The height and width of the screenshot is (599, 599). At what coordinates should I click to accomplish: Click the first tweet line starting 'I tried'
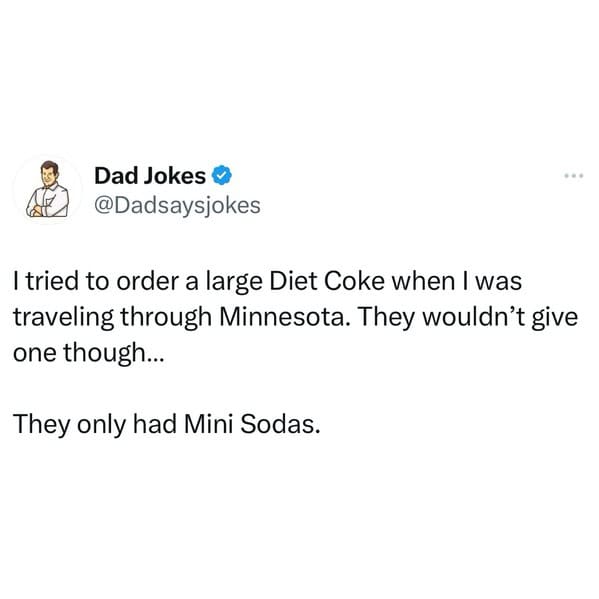[267, 282]
